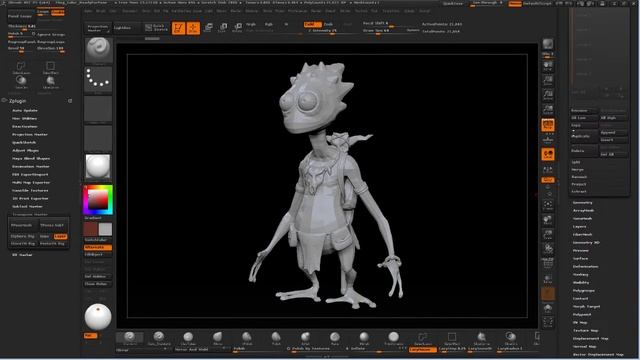Image resolution: width=640 pixels, height=360 pixels.
Task: Toggle Local symmetry button on right shelf
Action: (x=548, y=154)
